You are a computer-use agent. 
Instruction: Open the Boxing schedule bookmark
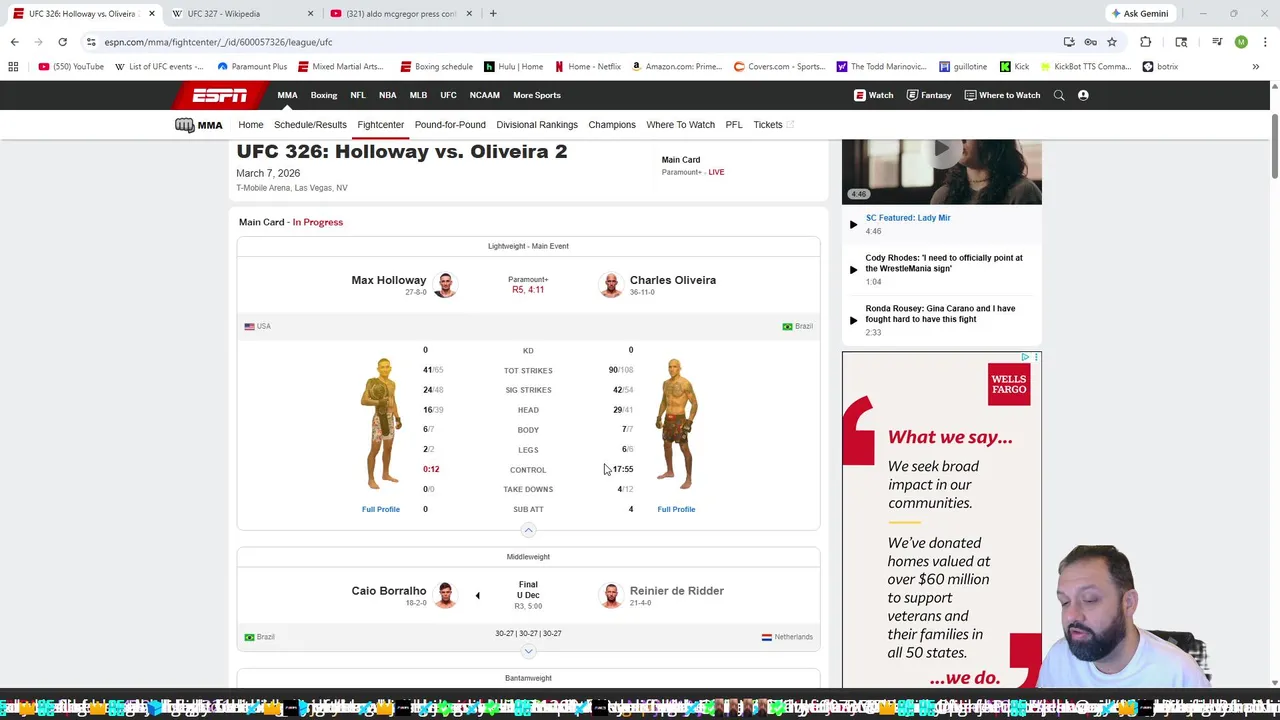436,67
